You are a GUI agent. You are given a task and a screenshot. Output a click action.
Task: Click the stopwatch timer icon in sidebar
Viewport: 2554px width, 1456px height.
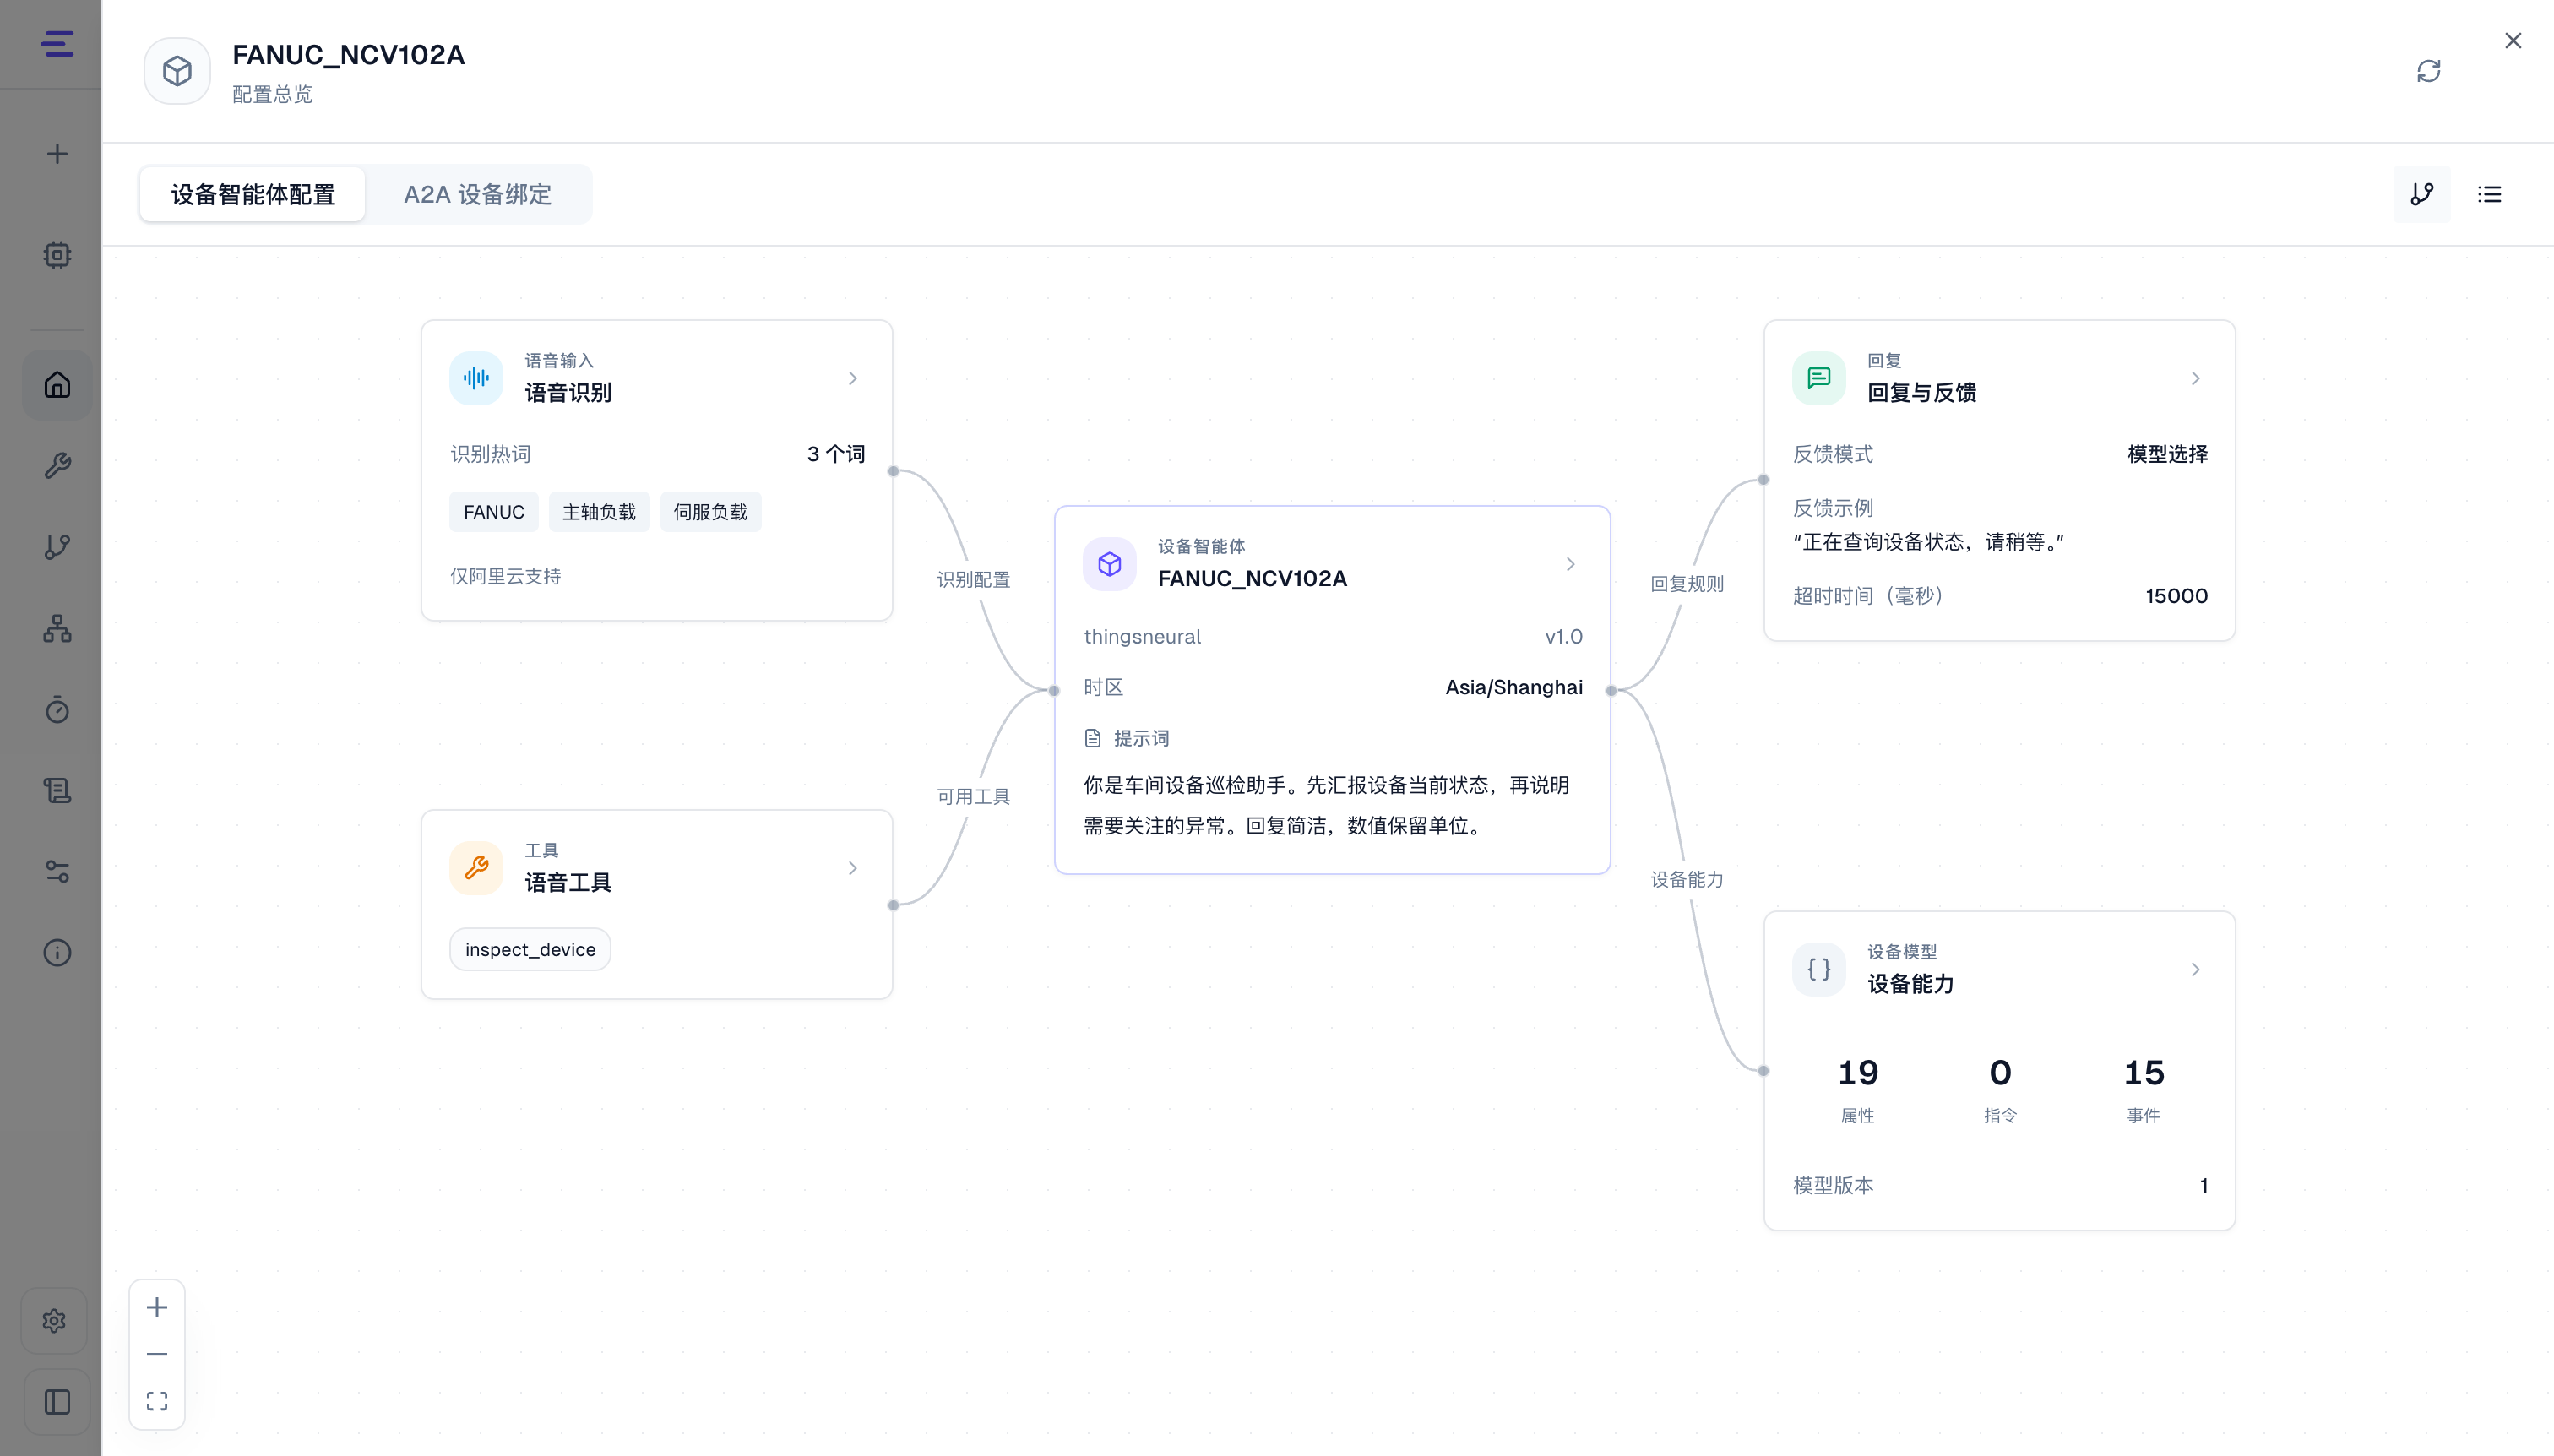pyautogui.click(x=57, y=709)
